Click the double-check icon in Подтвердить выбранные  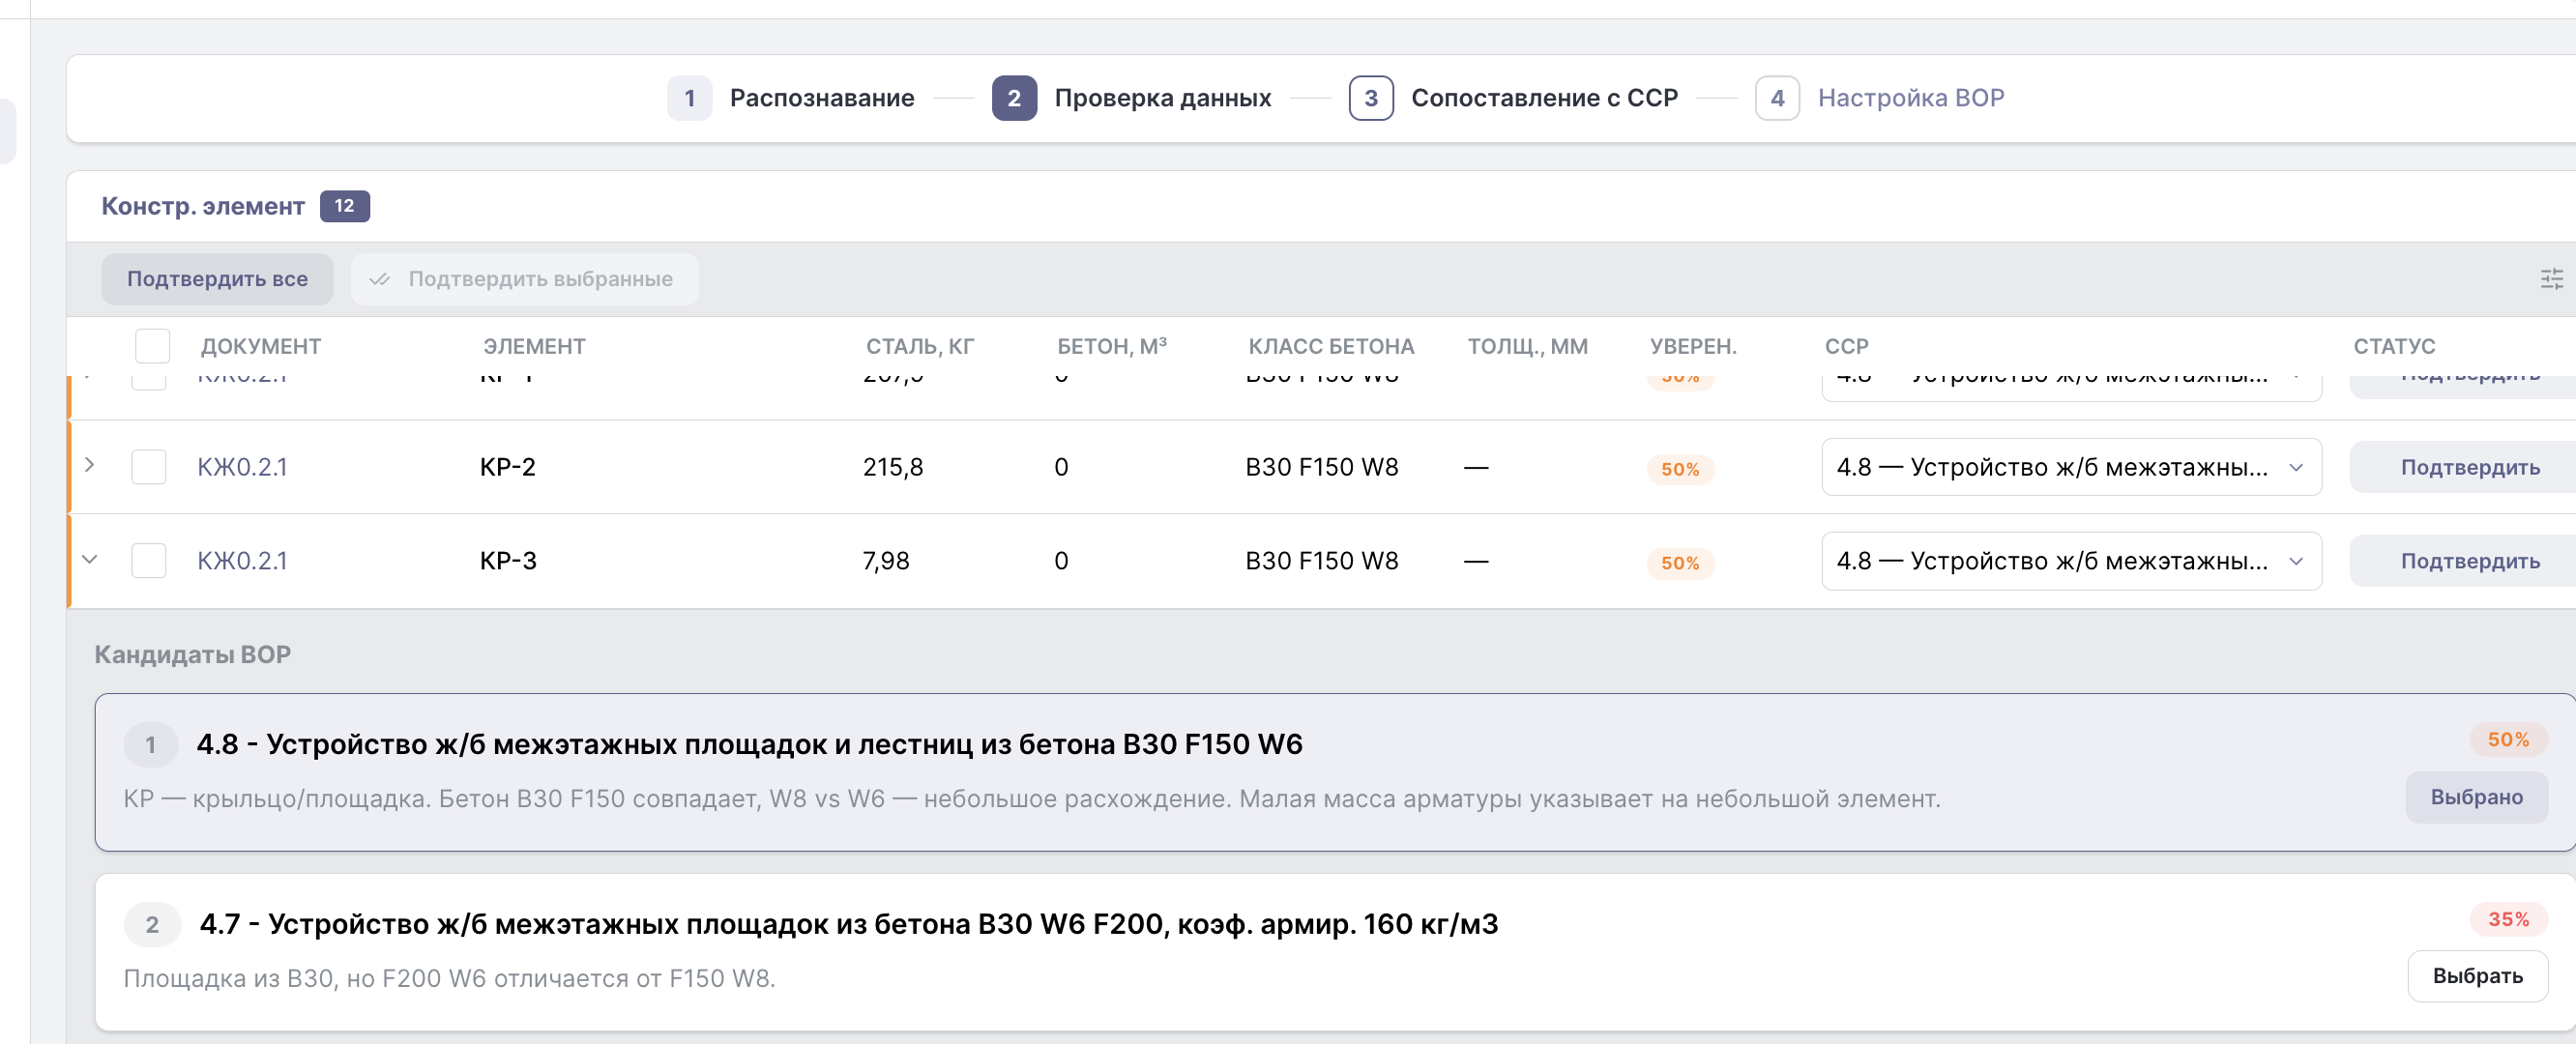(380, 279)
